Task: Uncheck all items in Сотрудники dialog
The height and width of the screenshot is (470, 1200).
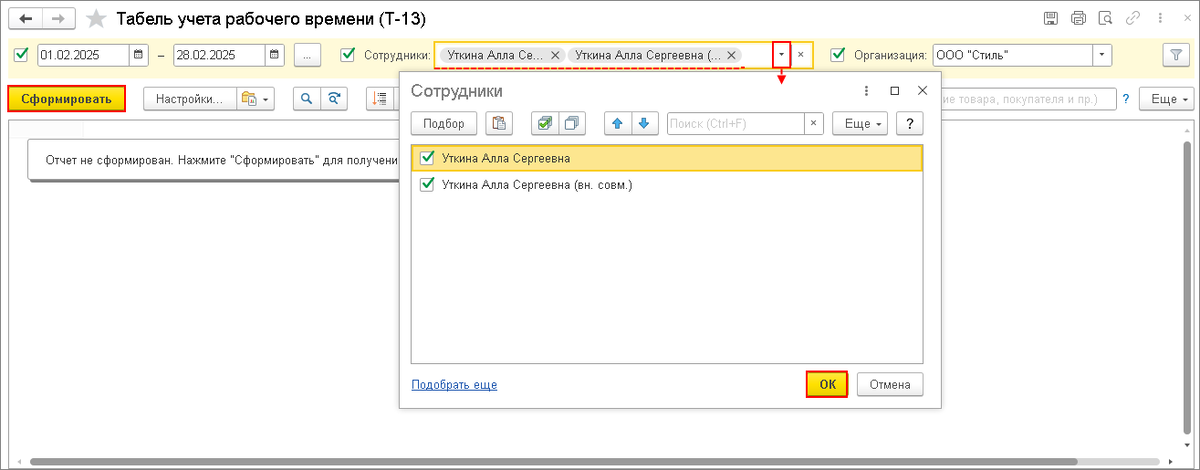Action: coord(572,124)
